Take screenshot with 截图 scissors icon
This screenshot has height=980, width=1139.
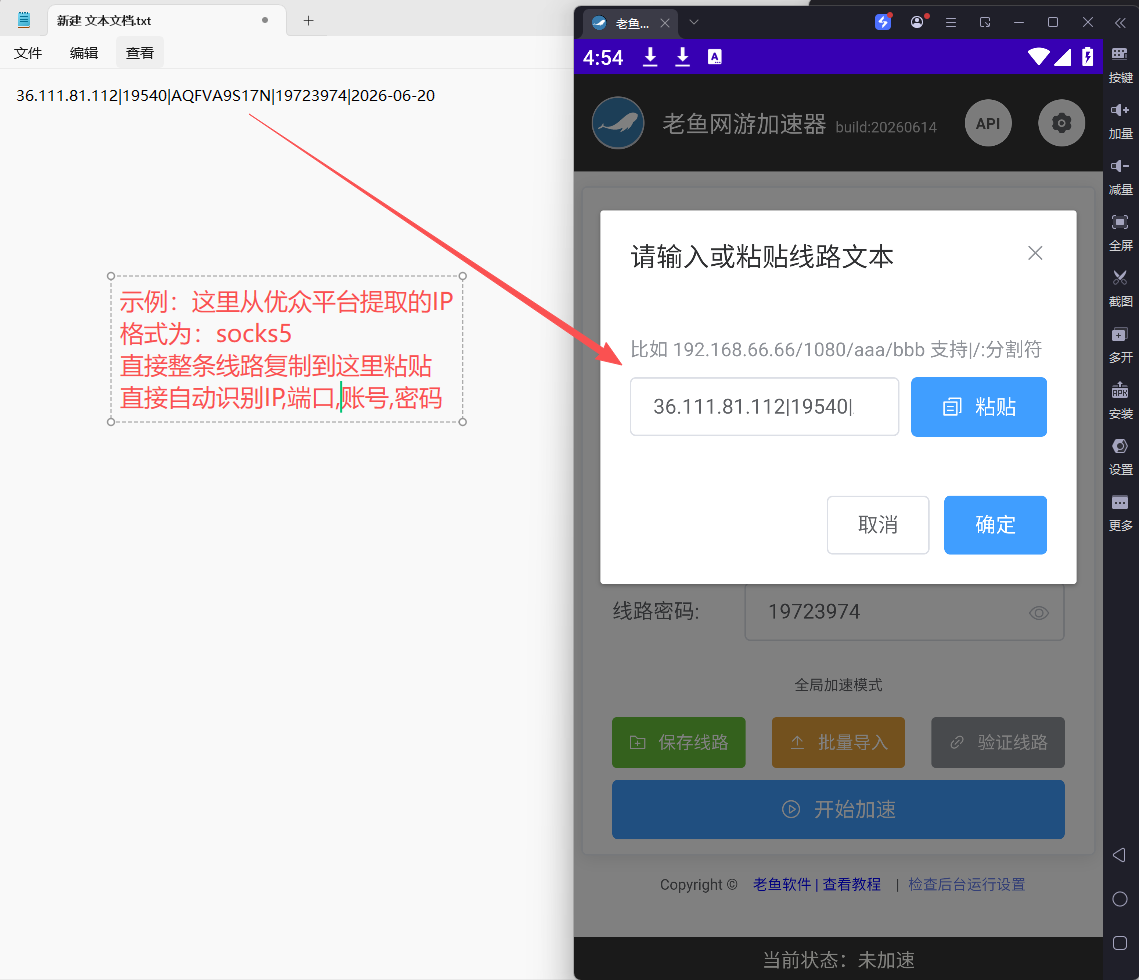[x=1120, y=288]
